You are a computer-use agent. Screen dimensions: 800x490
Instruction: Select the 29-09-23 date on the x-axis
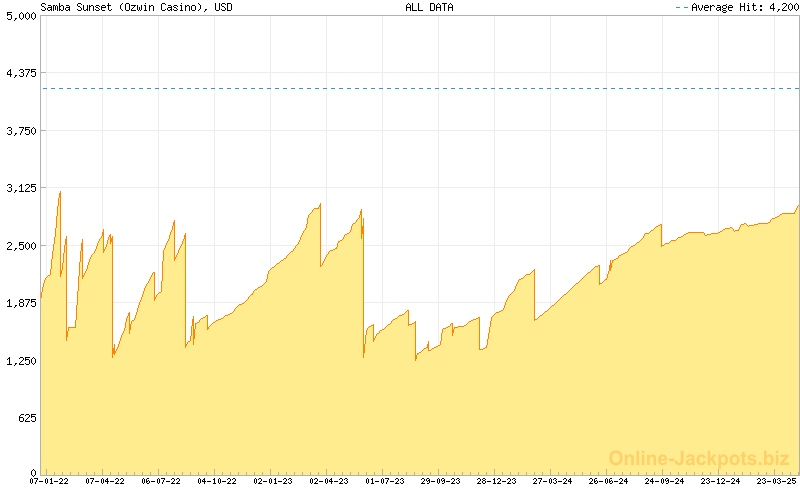(x=441, y=481)
